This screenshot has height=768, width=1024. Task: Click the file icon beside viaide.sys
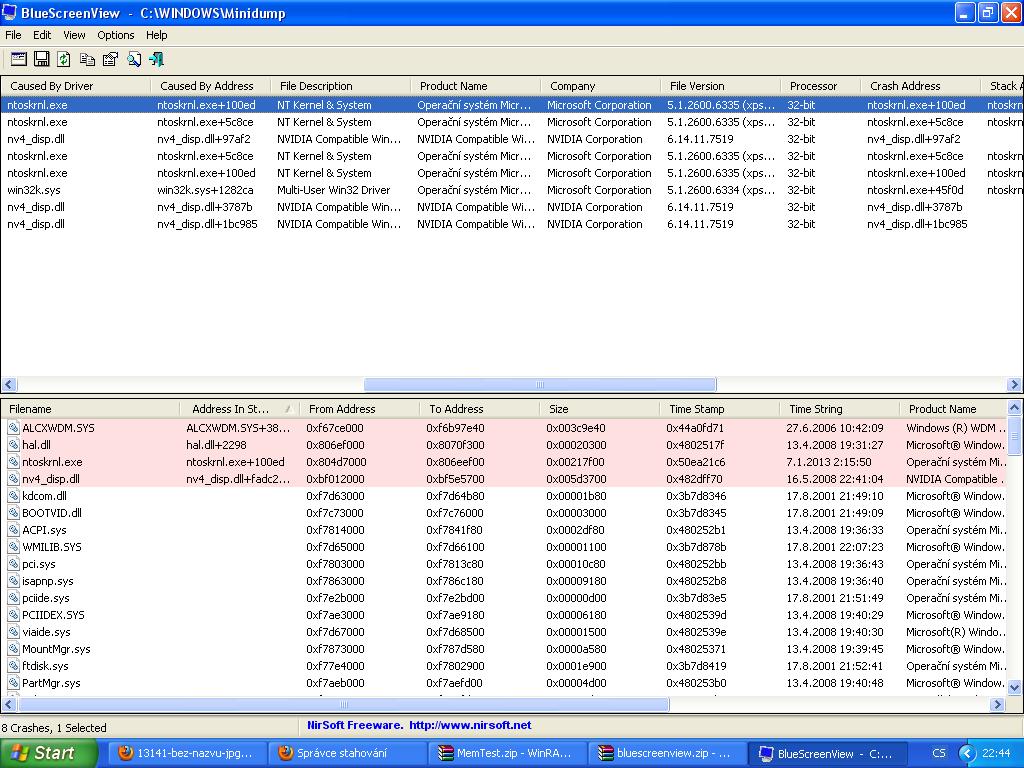click(x=13, y=632)
